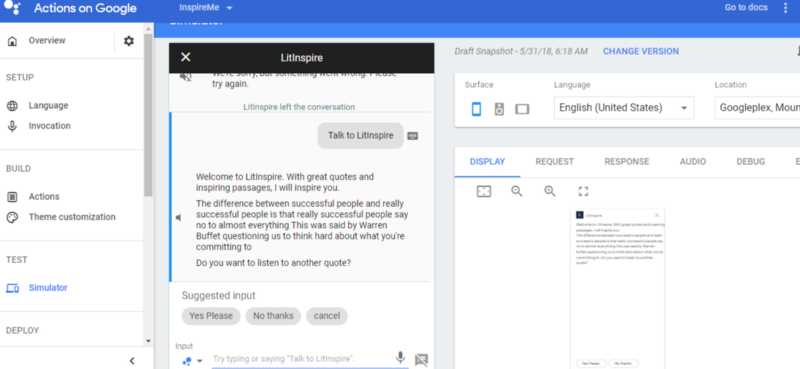Screen dimensions: 800x369
Task: Switch to the AUDIO tab
Action: click(693, 162)
